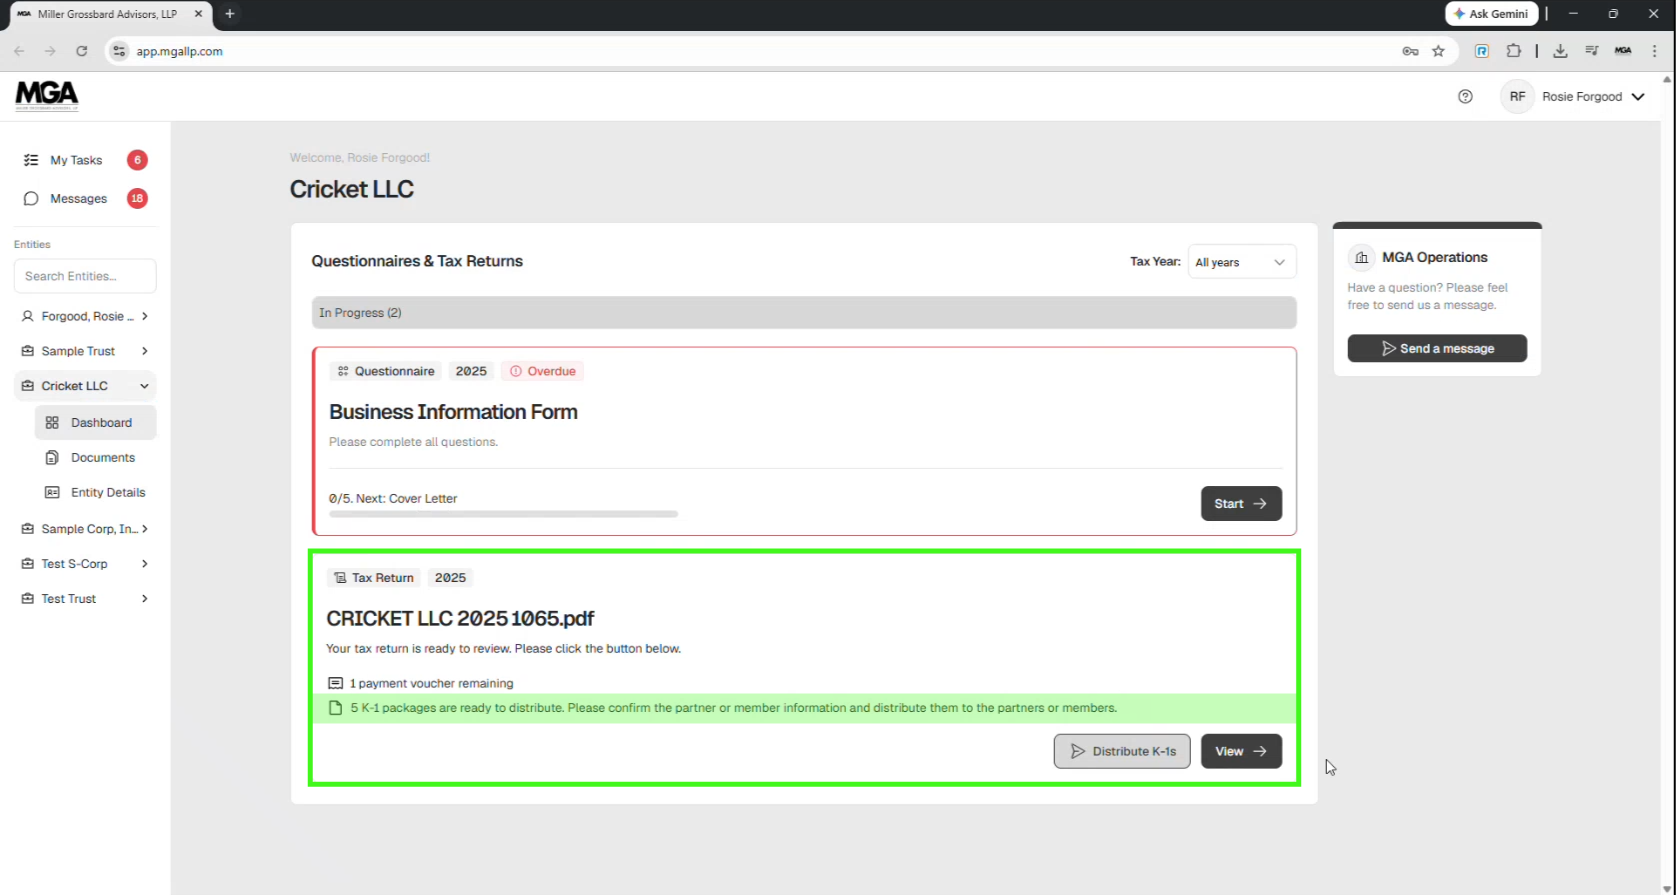Click the blue extension icon next to star
The width and height of the screenshot is (1676, 895).
pyautogui.click(x=1482, y=51)
